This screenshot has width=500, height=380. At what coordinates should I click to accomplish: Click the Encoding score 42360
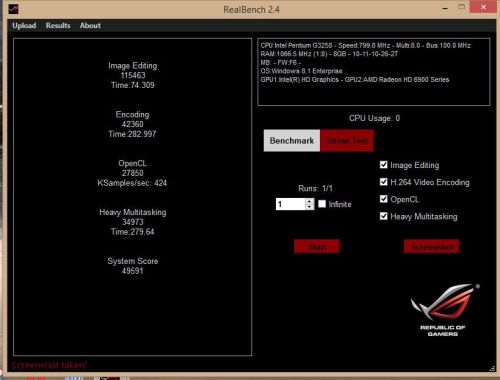click(x=132, y=124)
